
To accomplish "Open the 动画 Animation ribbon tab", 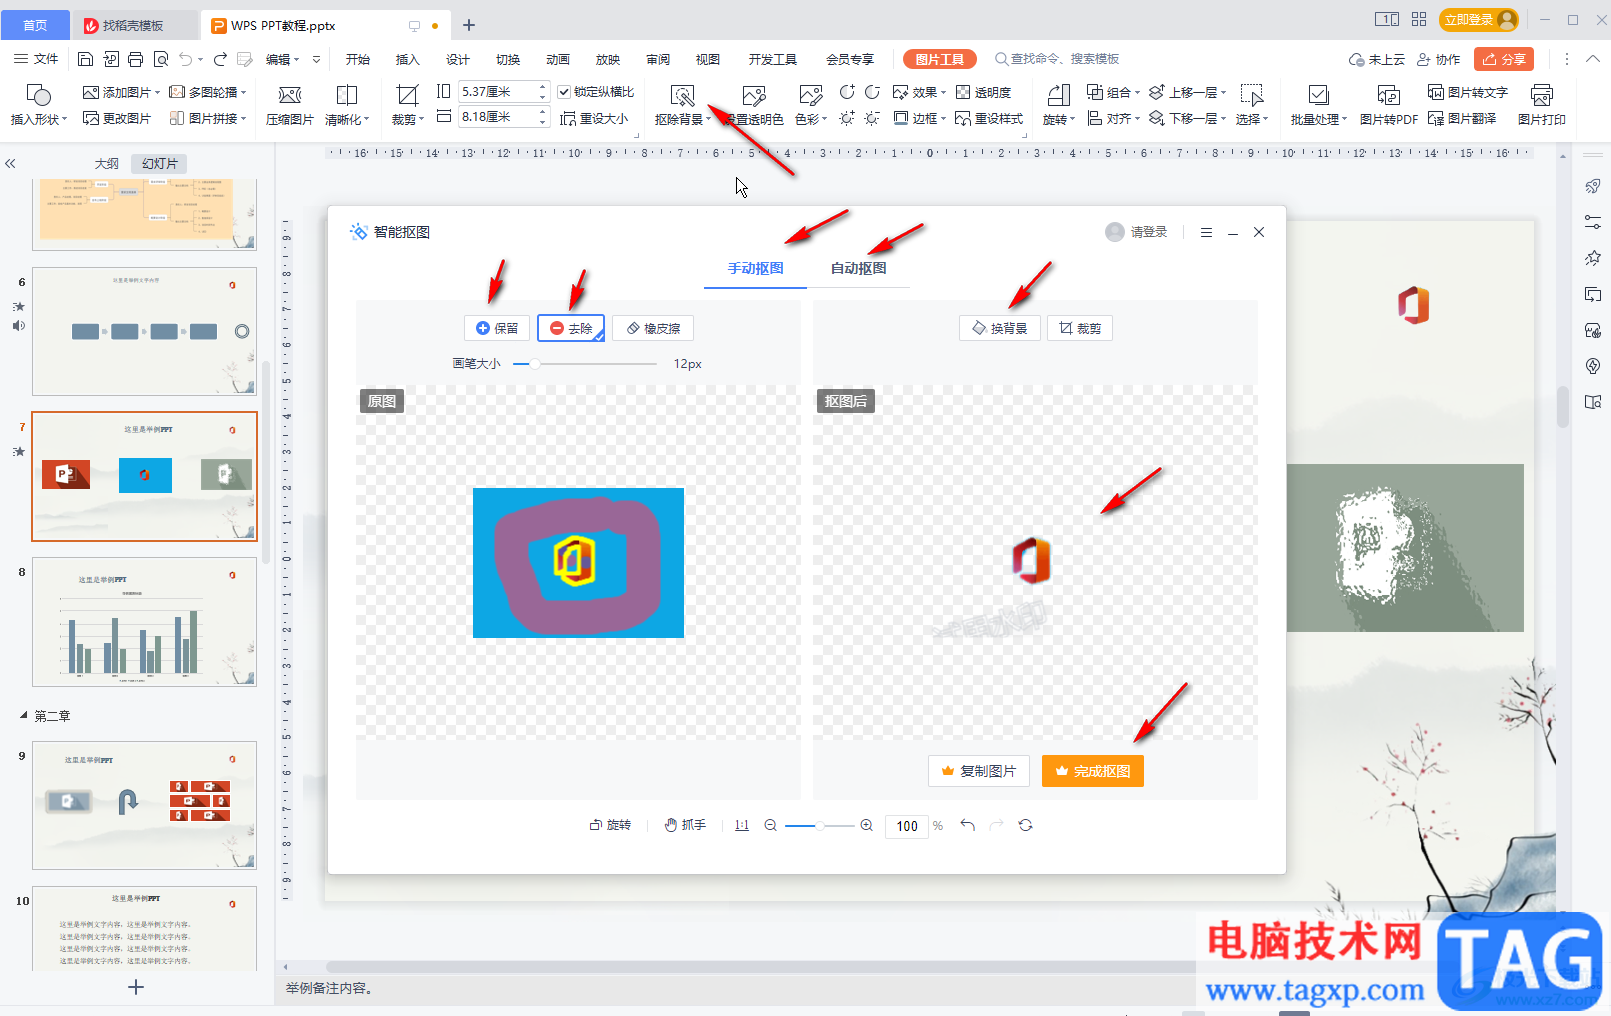I will pyautogui.click(x=557, y=59).
